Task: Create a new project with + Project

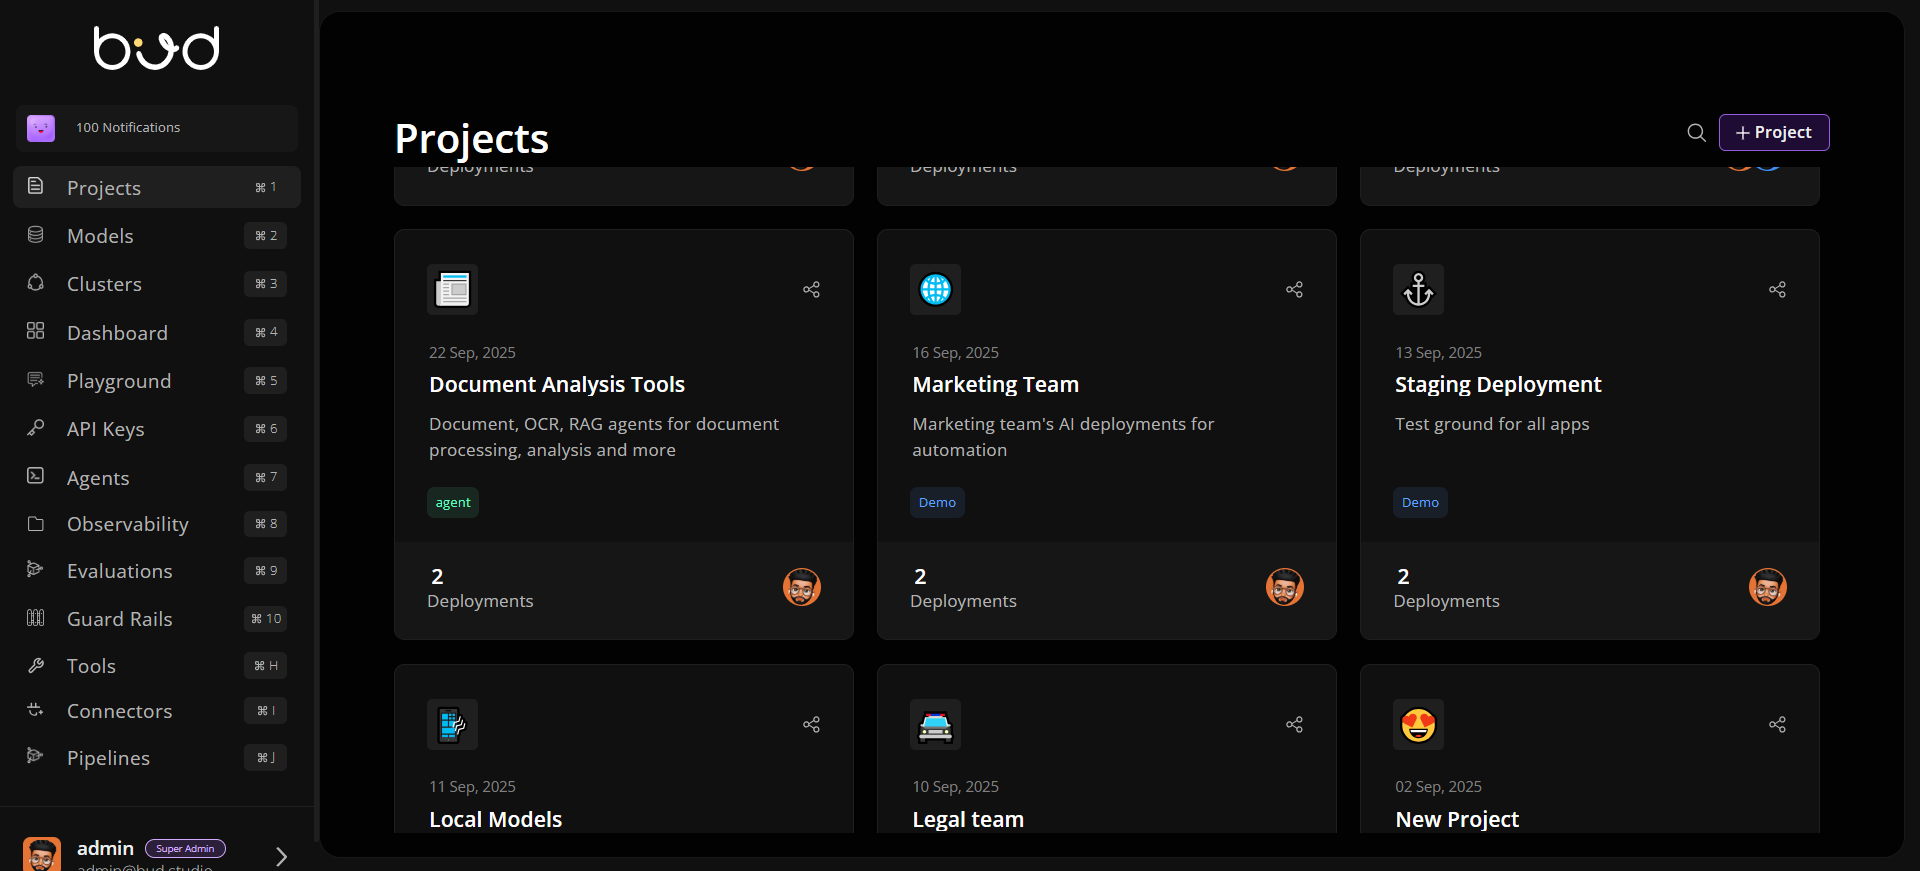Action: tap(1774, 132)
